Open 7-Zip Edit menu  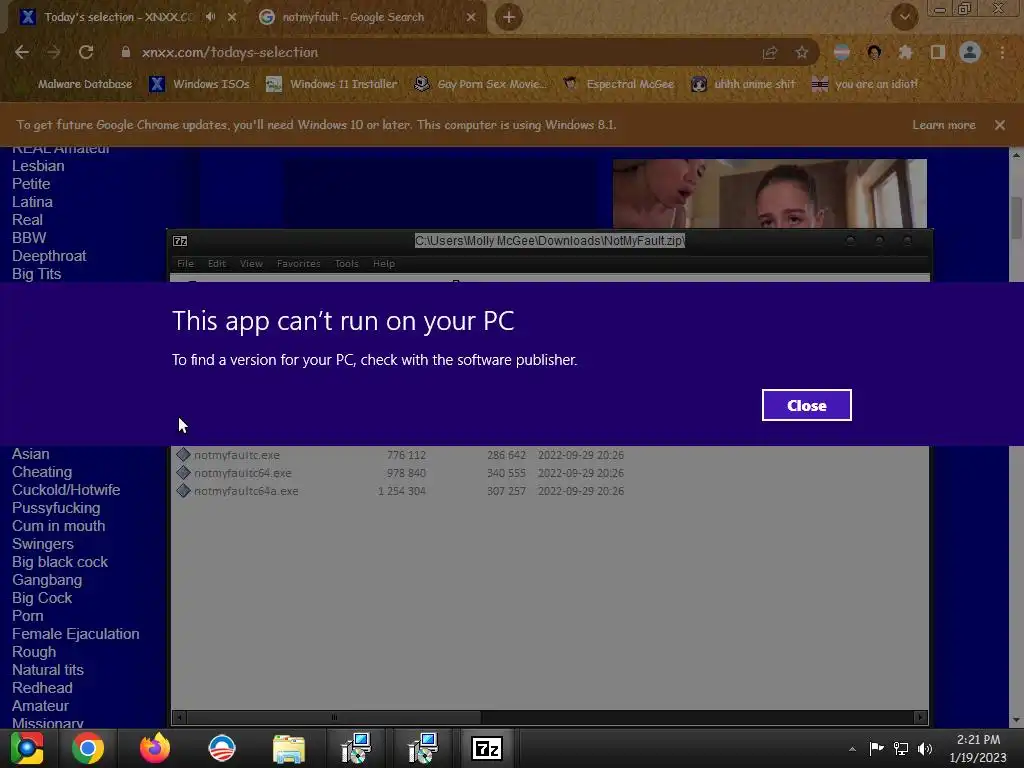click(217, 263)
